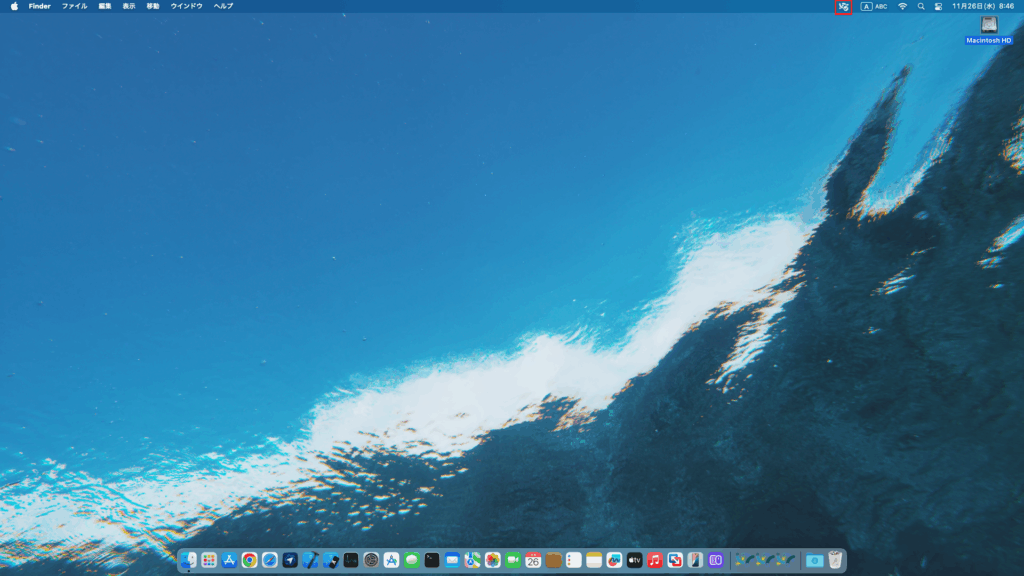Select the Macintosh HD desktop icon
This screenshot has height=576, width=1024.
pyautogui.click(x=989, y=26)
